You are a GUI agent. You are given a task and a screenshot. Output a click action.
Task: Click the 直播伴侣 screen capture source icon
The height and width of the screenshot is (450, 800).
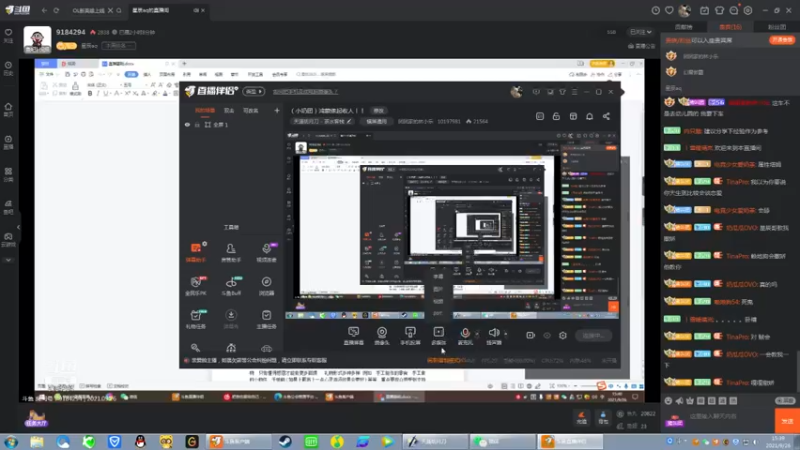pos(354,336)
